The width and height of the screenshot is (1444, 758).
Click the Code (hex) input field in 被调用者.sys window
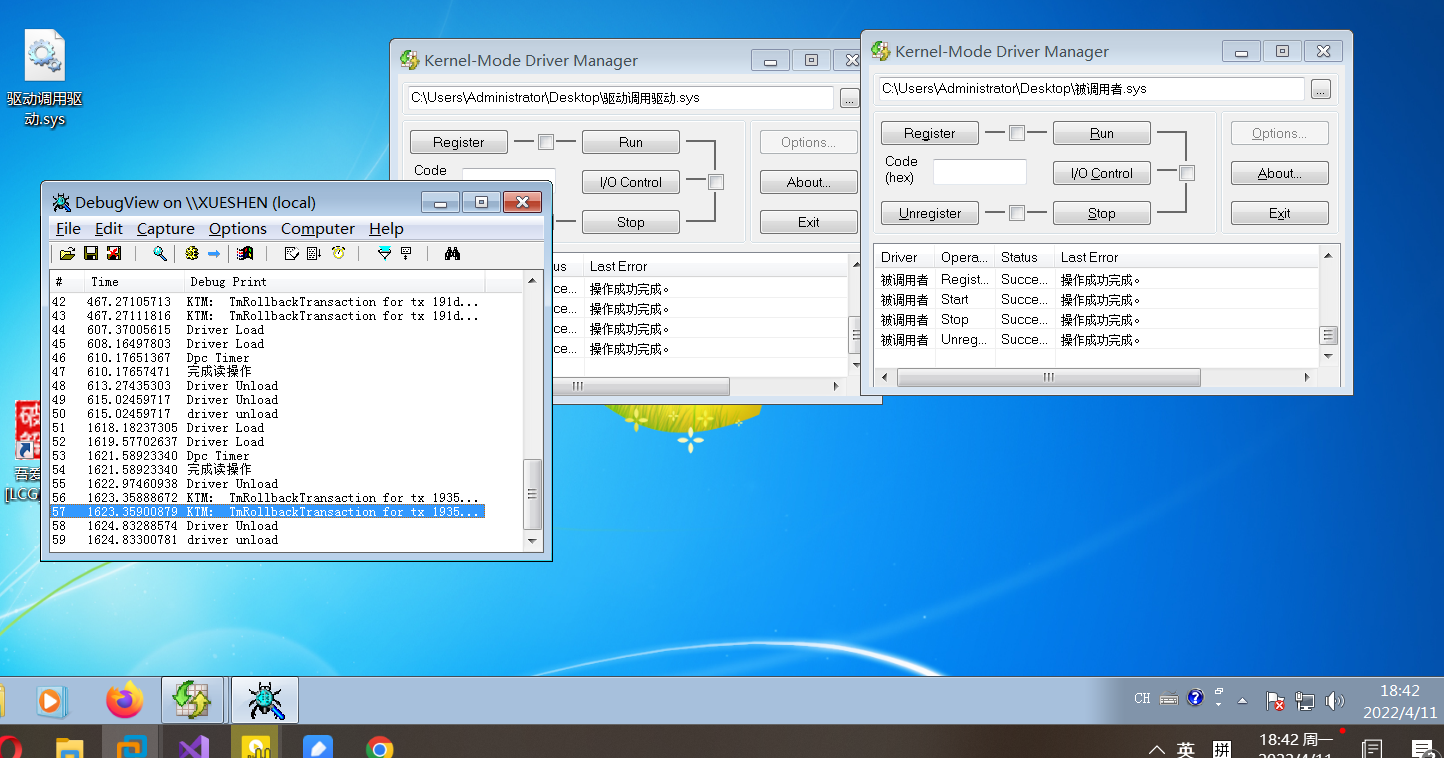980,172
